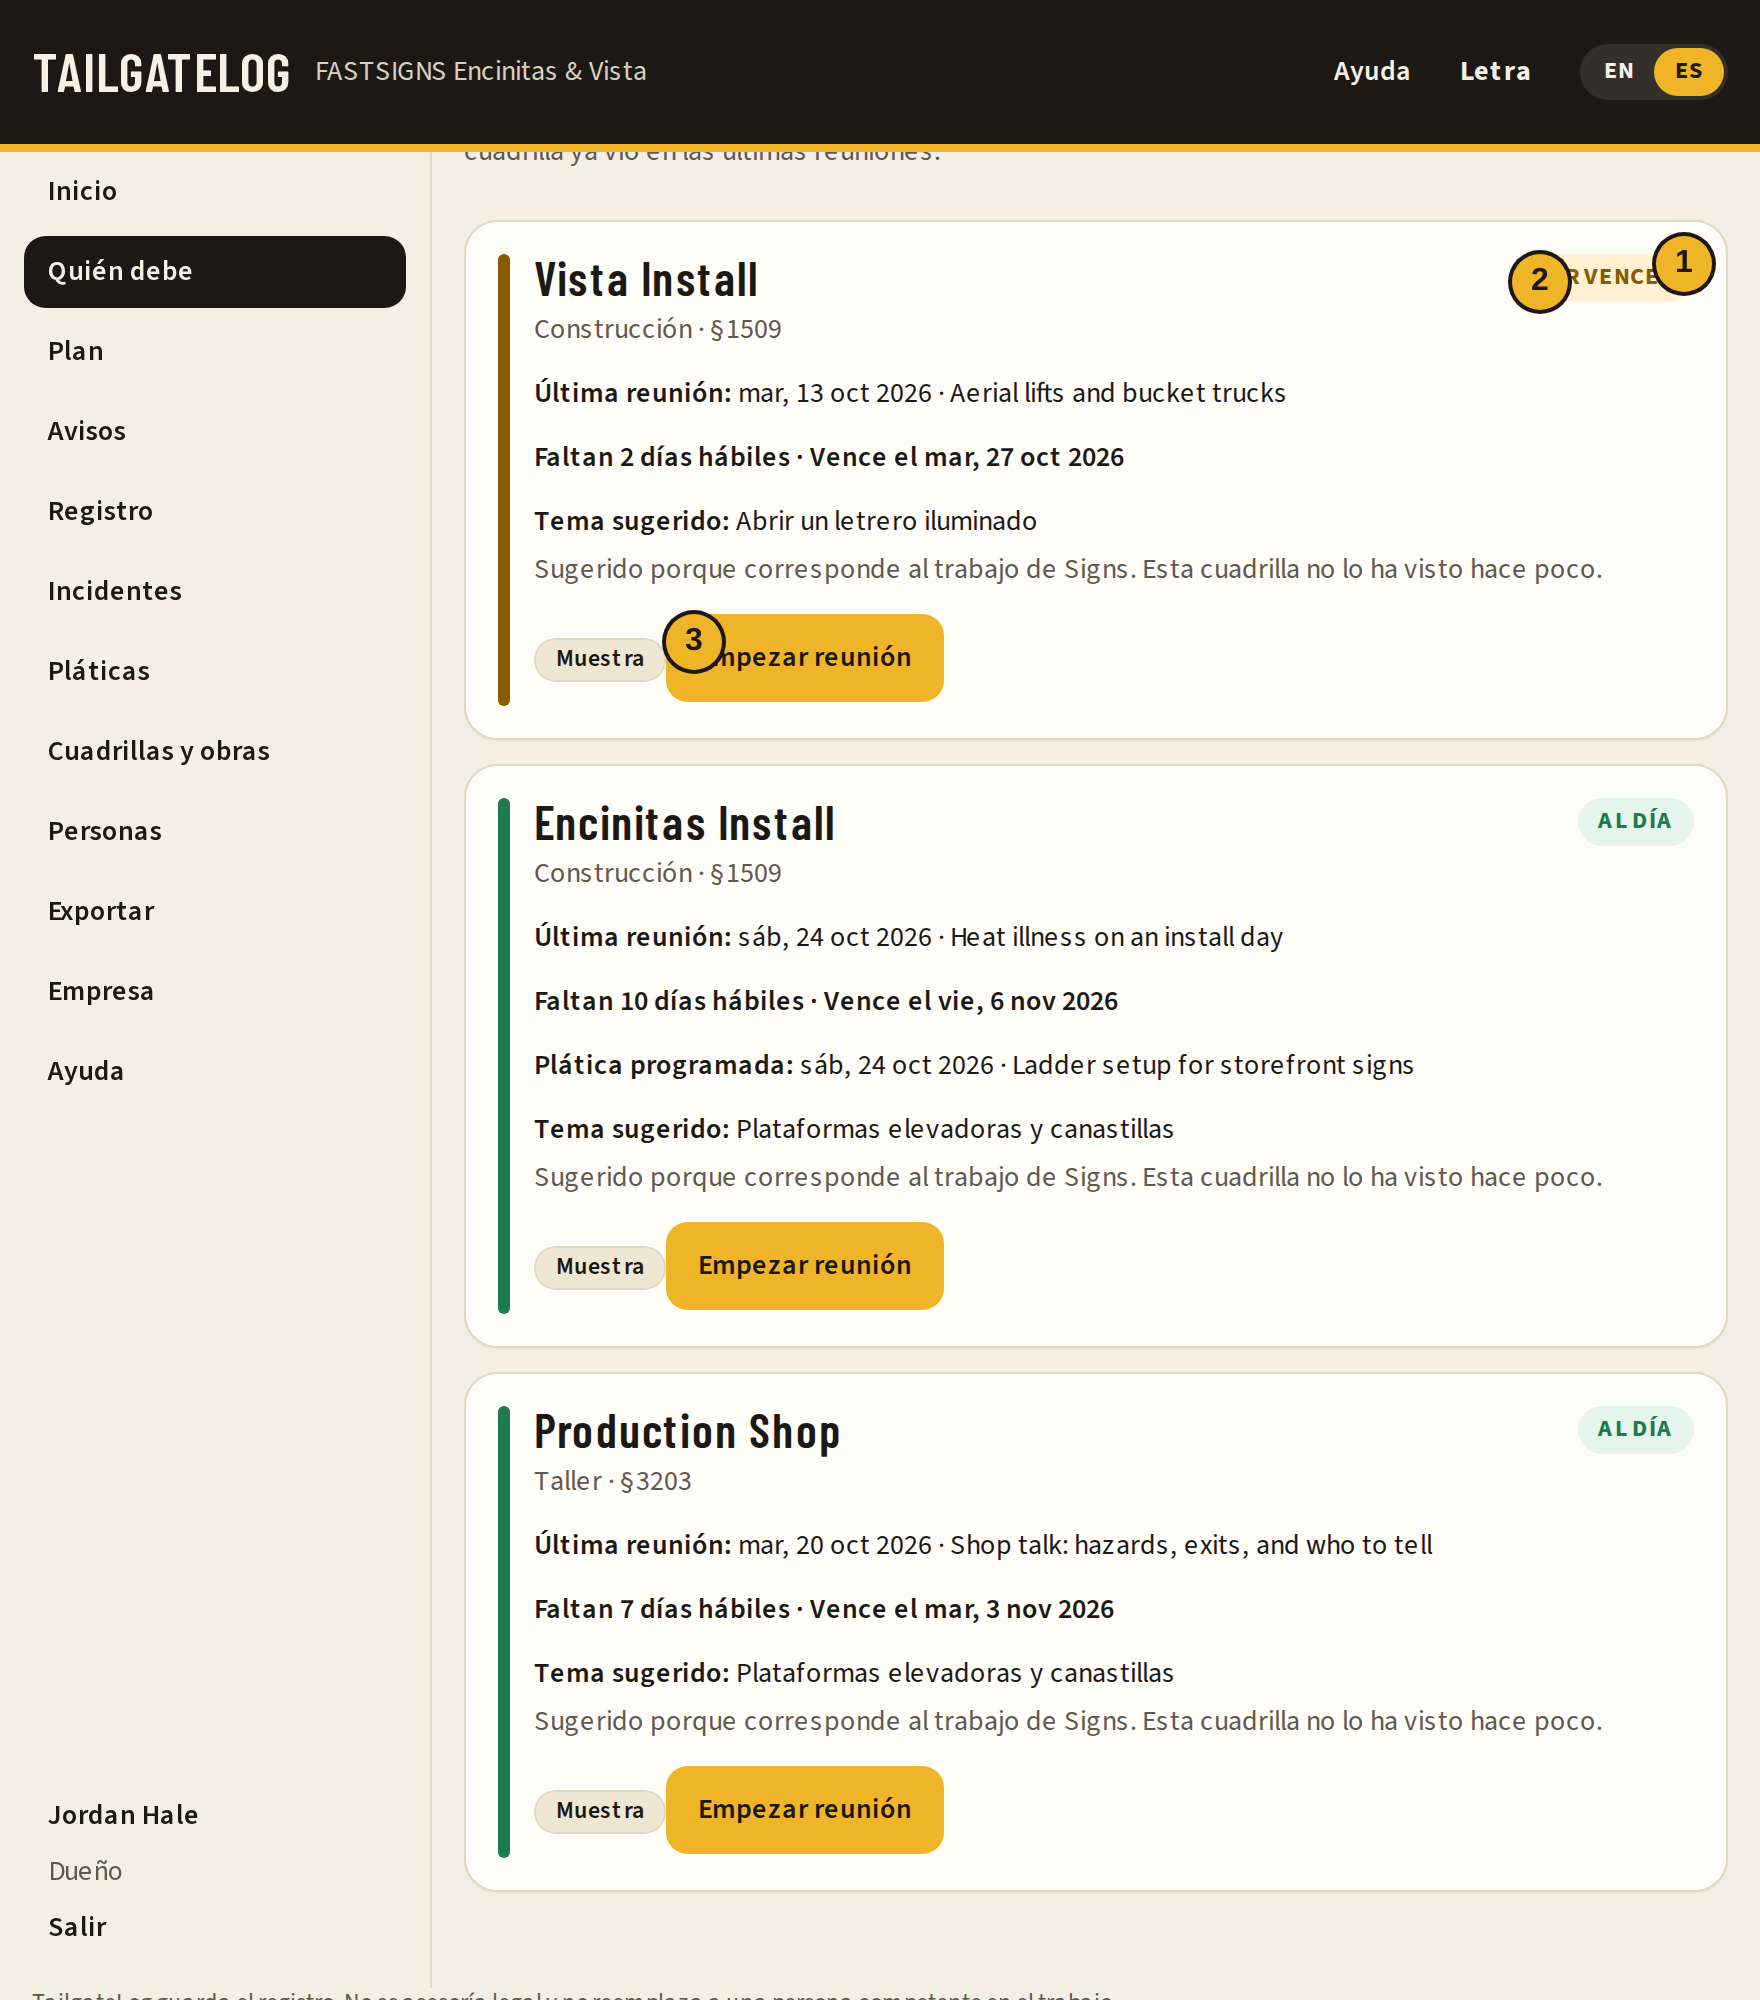Click AL DÍA badge on Production Shop
This screenshot has width=1760, height=2000.
(1635, 1429)
